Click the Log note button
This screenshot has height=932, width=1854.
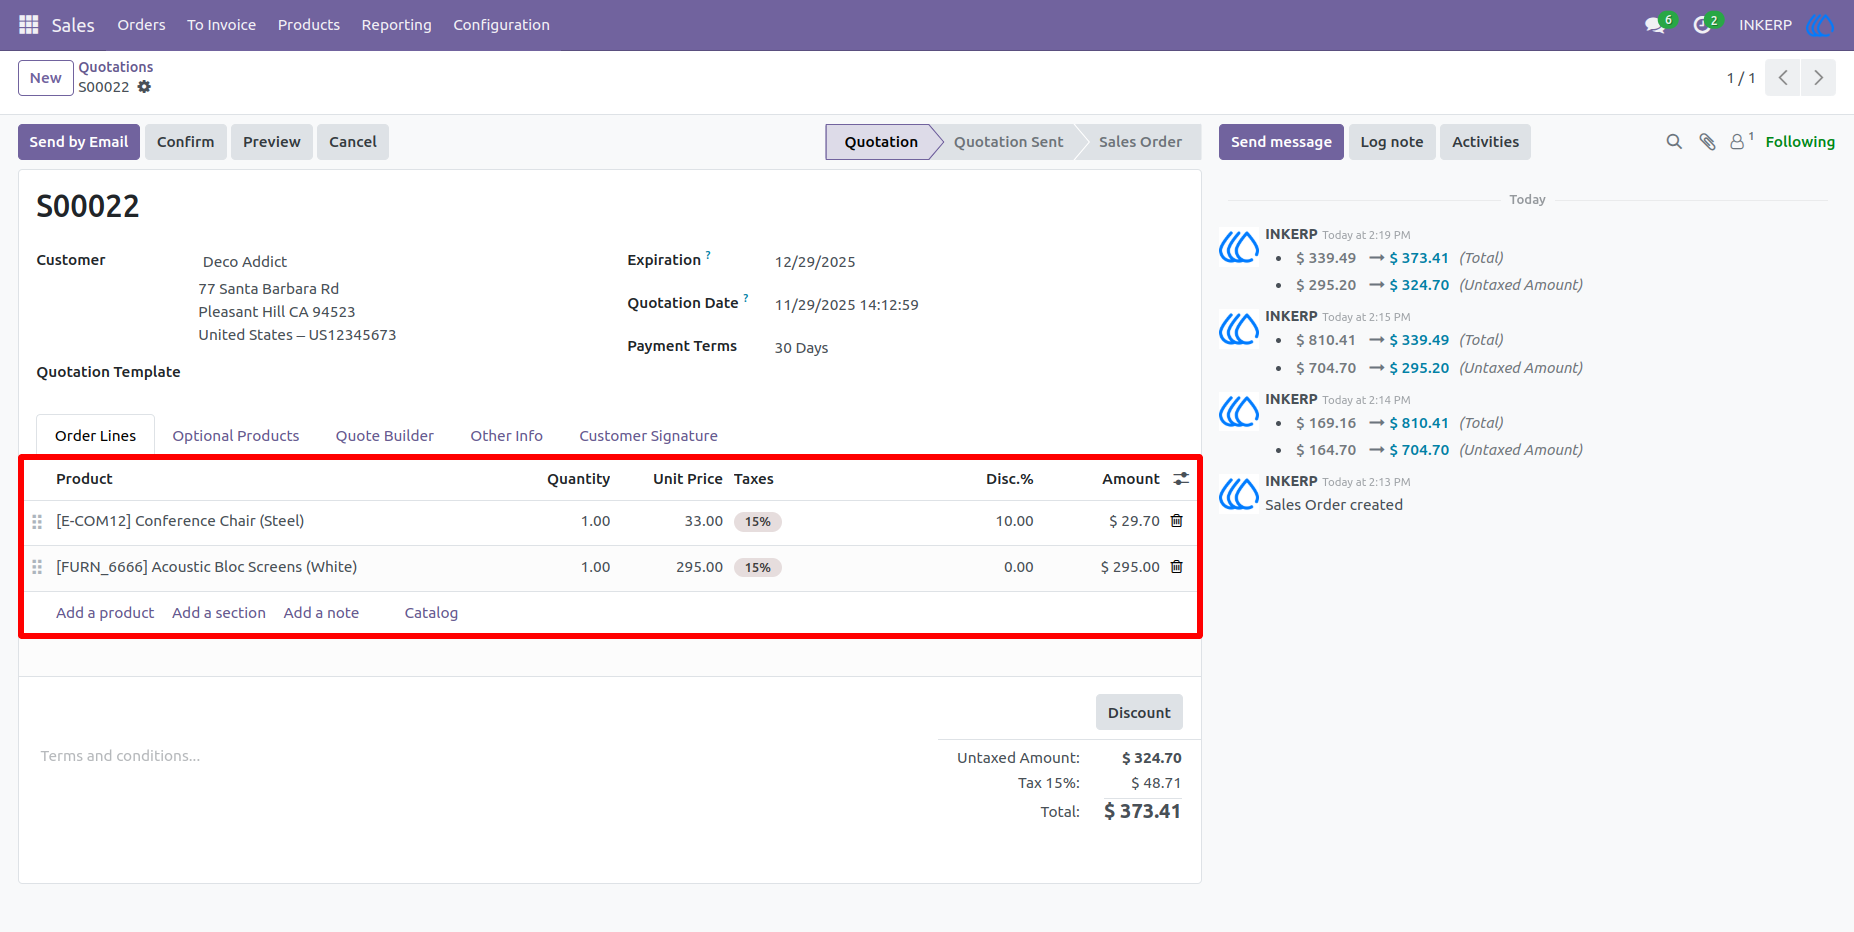1392,142
